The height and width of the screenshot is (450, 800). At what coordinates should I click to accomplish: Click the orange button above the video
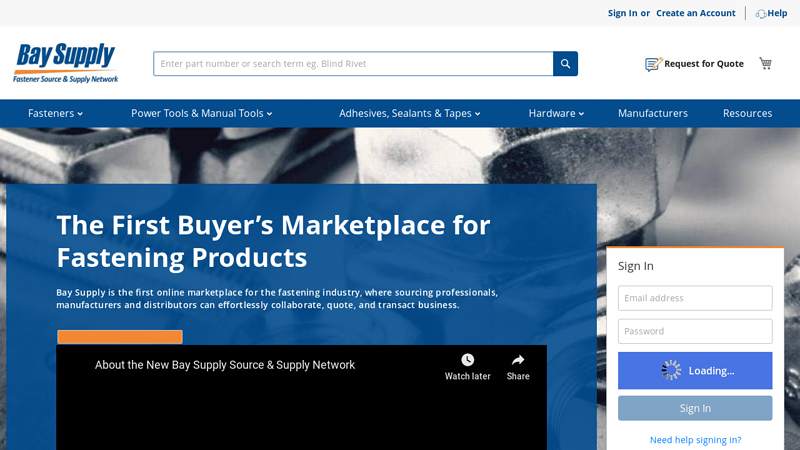(x=120, y=337)
